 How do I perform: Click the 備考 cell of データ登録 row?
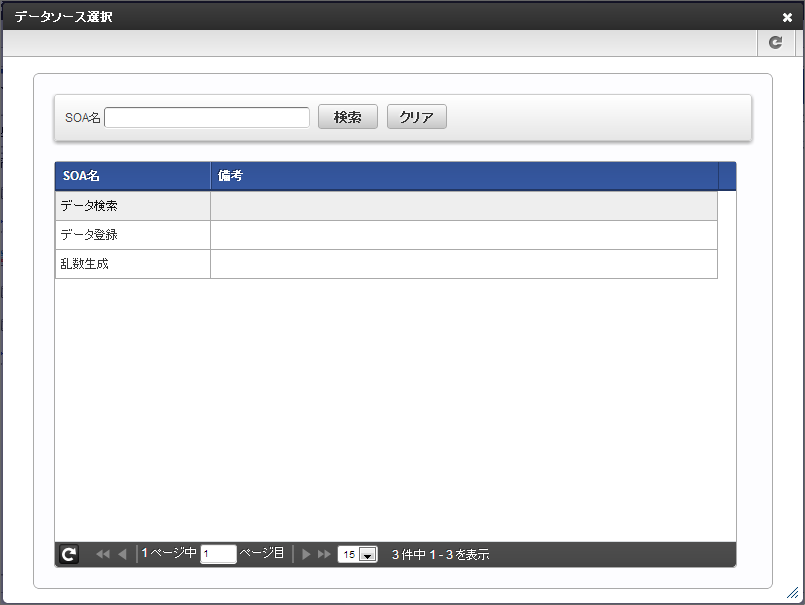464,235
